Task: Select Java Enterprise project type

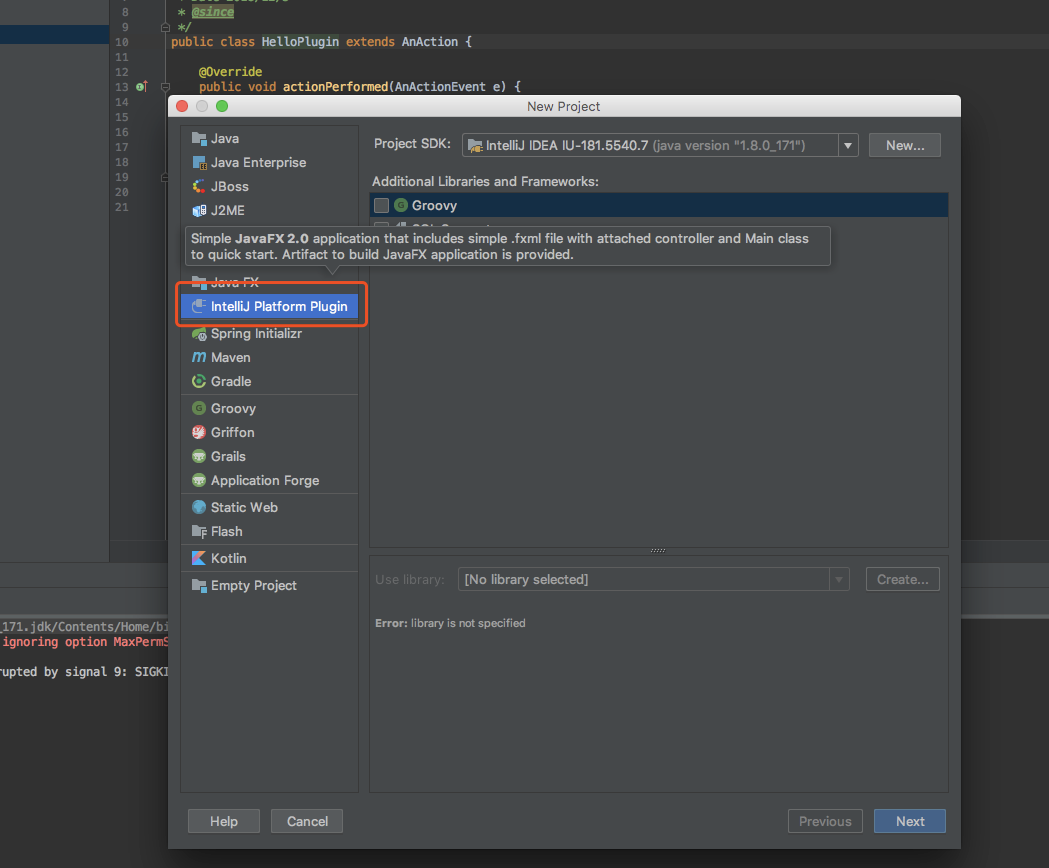Action: click(269, 163)
